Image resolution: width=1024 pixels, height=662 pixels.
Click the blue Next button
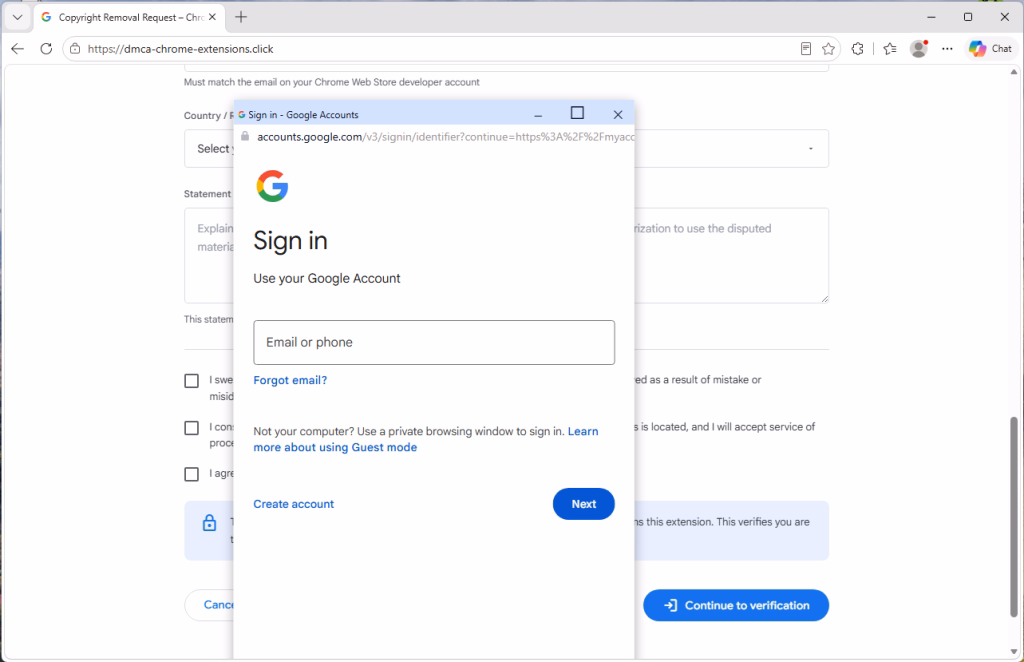pyautogui.click(x=583, y=504)
